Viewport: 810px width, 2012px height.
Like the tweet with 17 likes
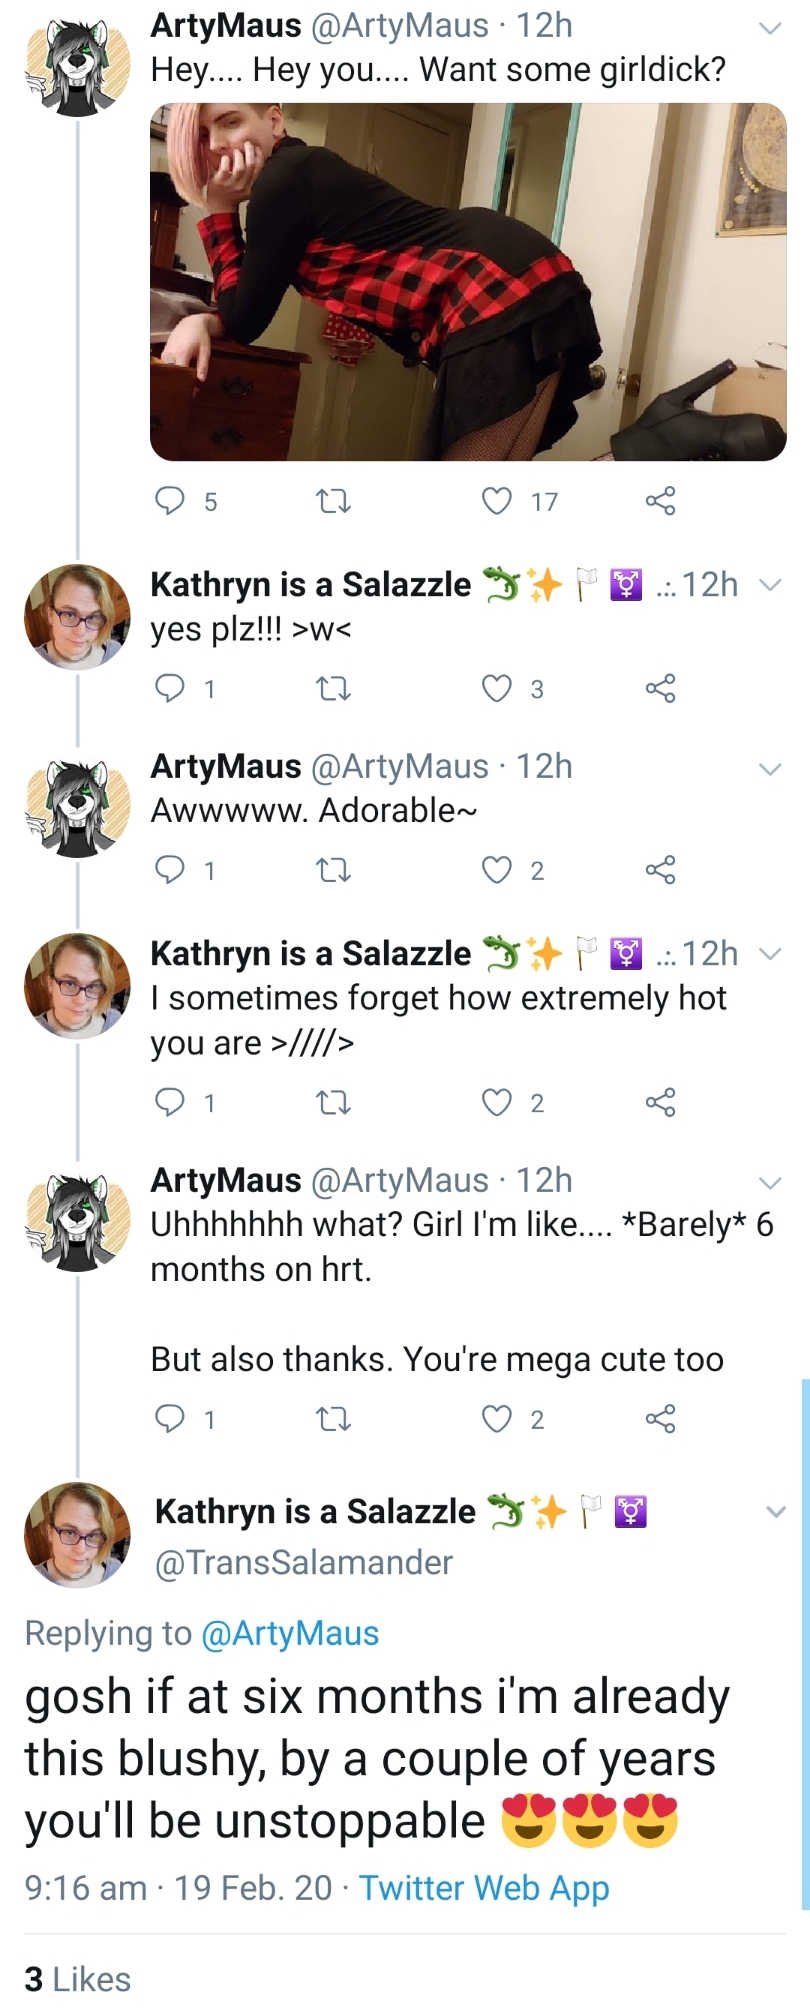pyautogui.click(x=497, y=500)
